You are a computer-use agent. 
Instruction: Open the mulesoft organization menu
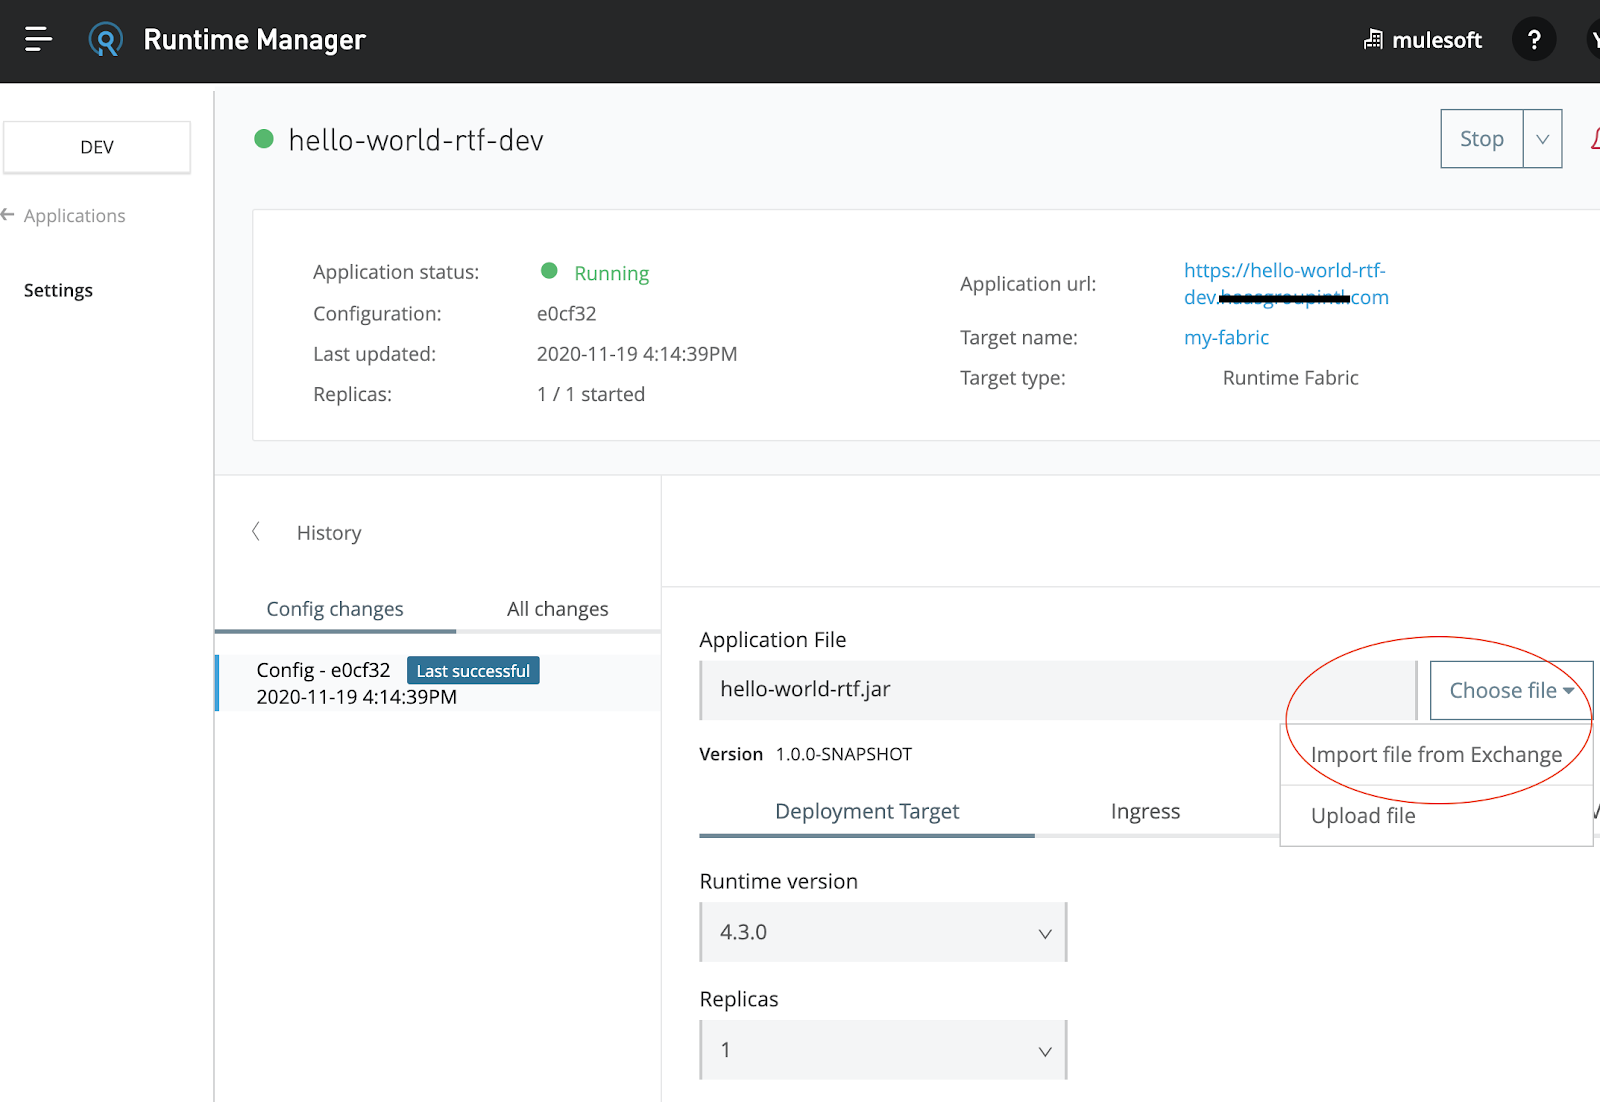(x=1422, y=40)
